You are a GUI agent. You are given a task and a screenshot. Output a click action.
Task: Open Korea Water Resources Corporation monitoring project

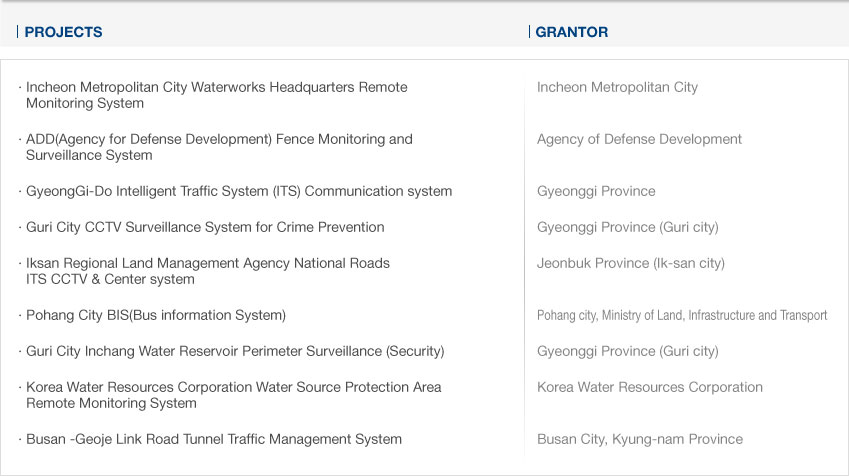click(233, 395)
